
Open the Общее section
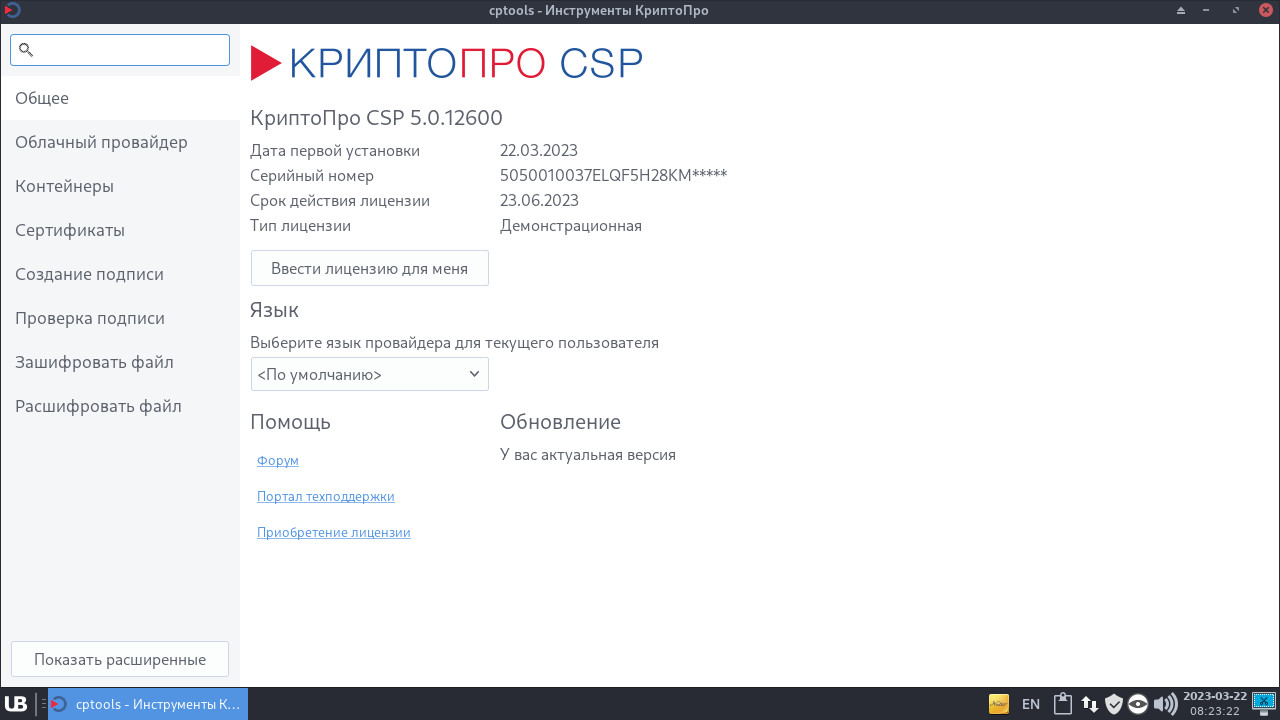pyautogui.click(x=120, y=98)
